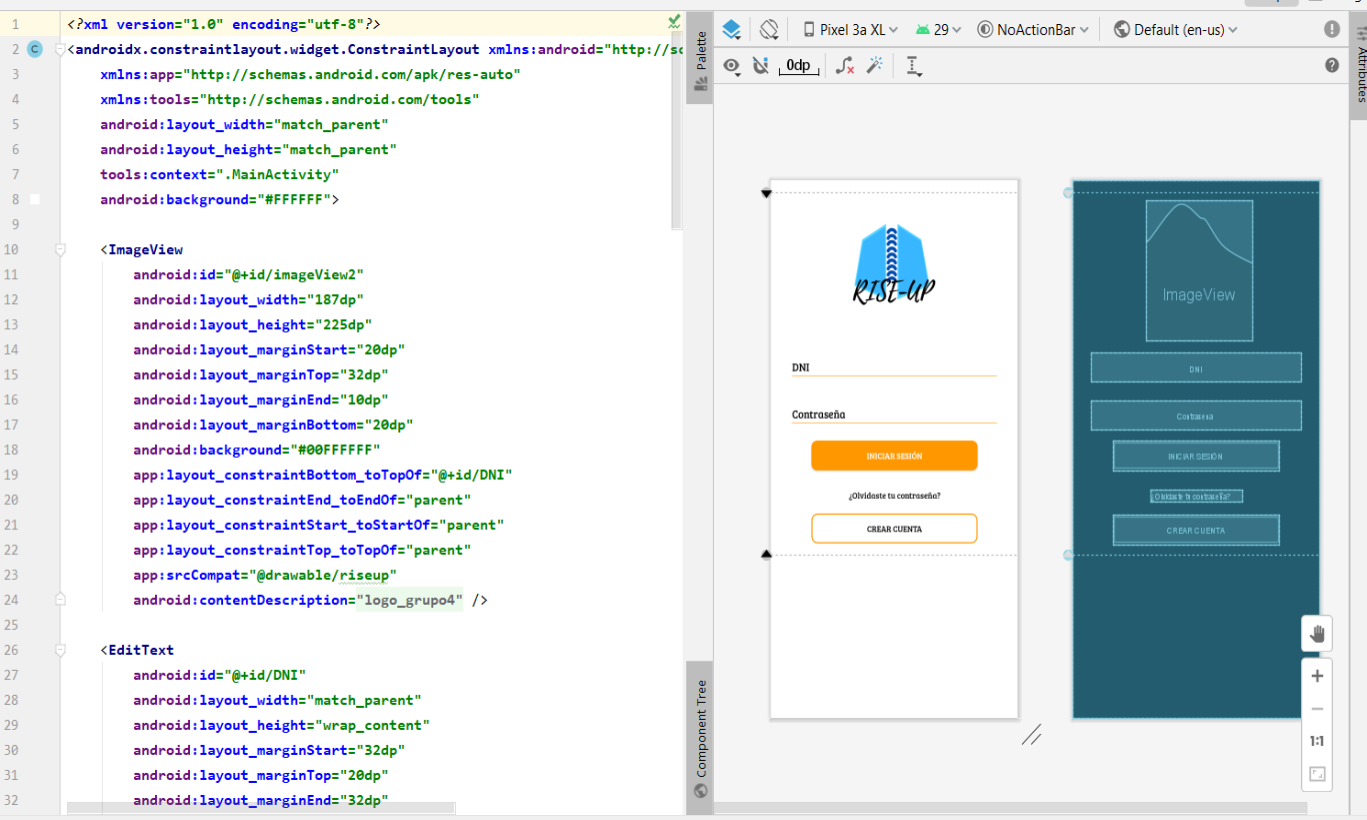Open the Default (en-us) locale dropdown
The image size is (1367, 820).
(1176, 30)
